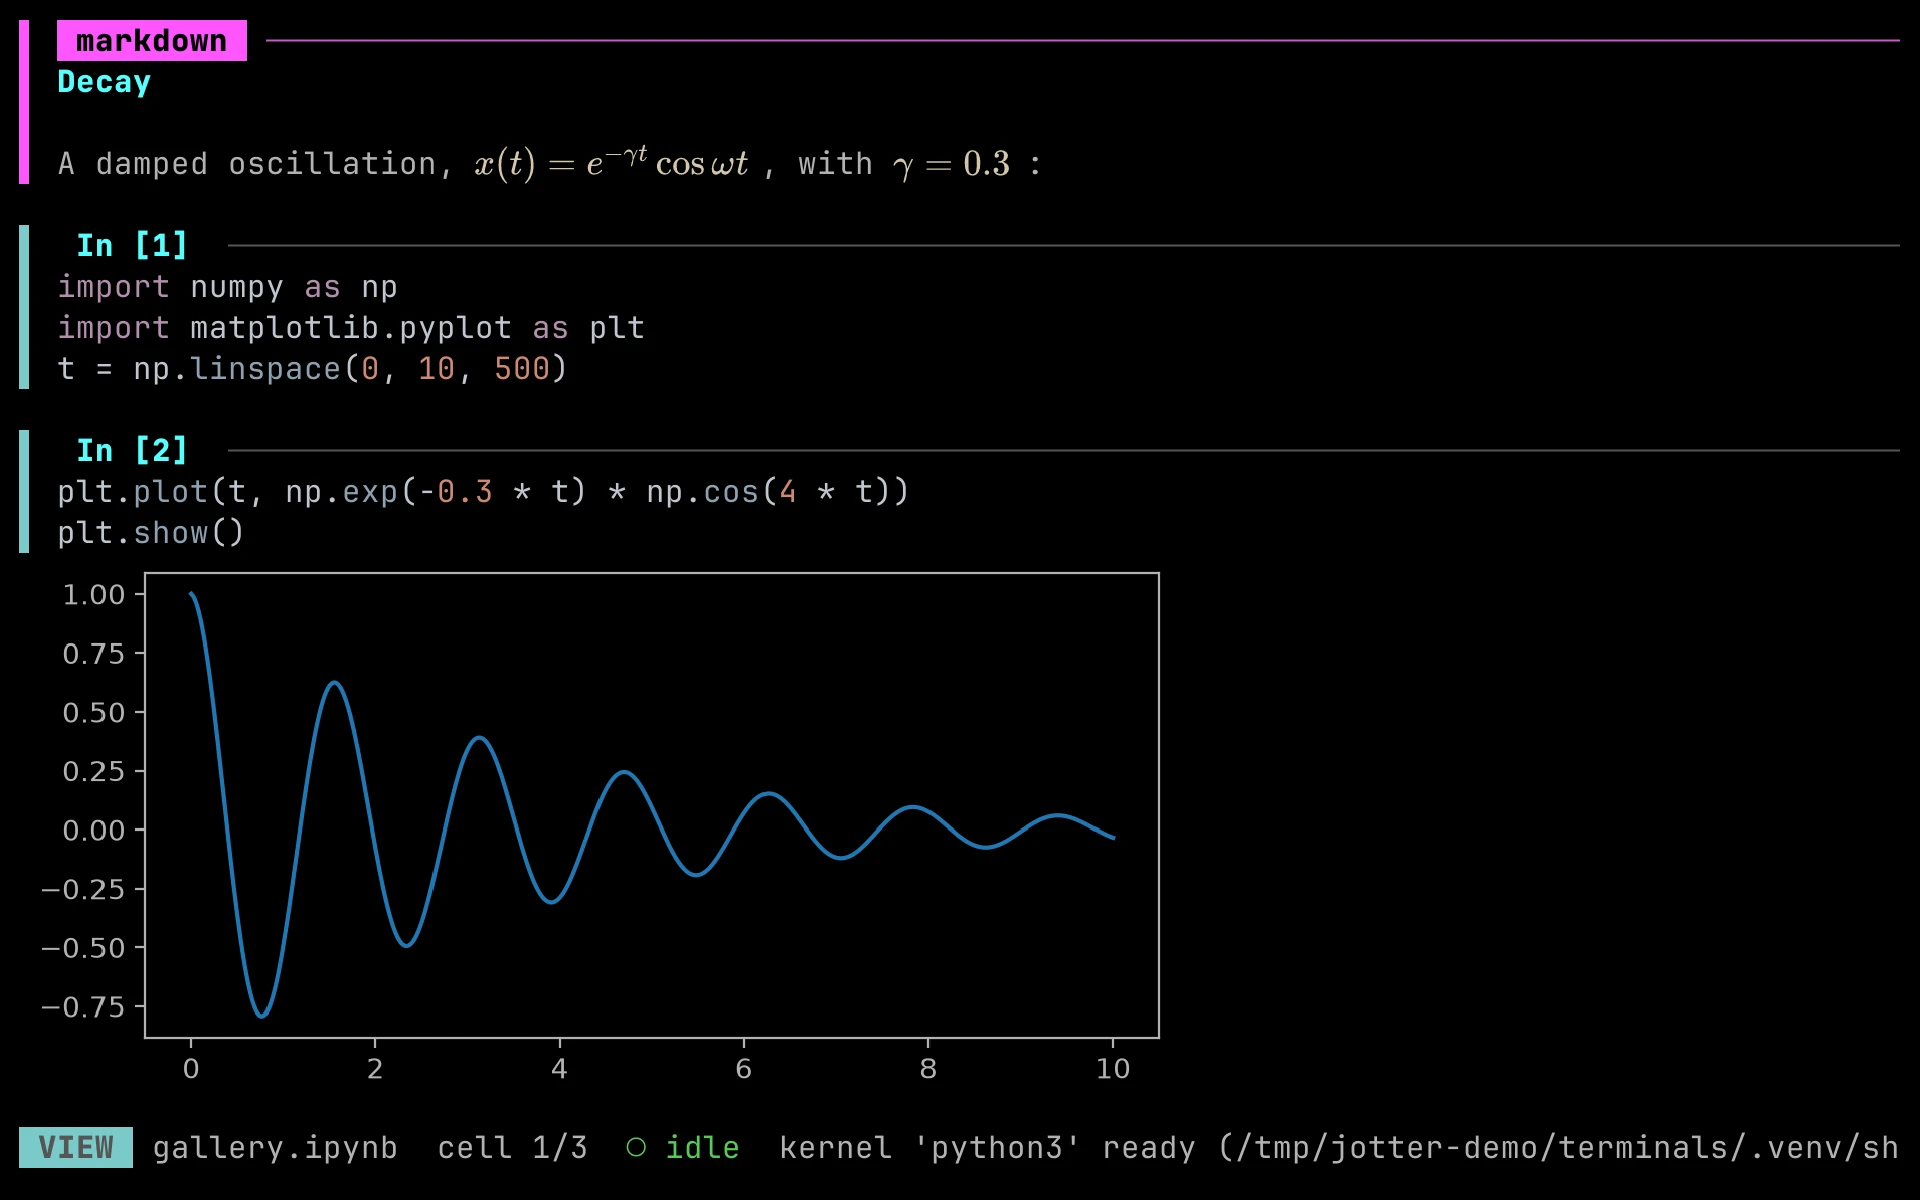The height and width of the screenshot is (1200, 1920).
Task: Click the cell 1/3 status entry
Action: 512,1147
